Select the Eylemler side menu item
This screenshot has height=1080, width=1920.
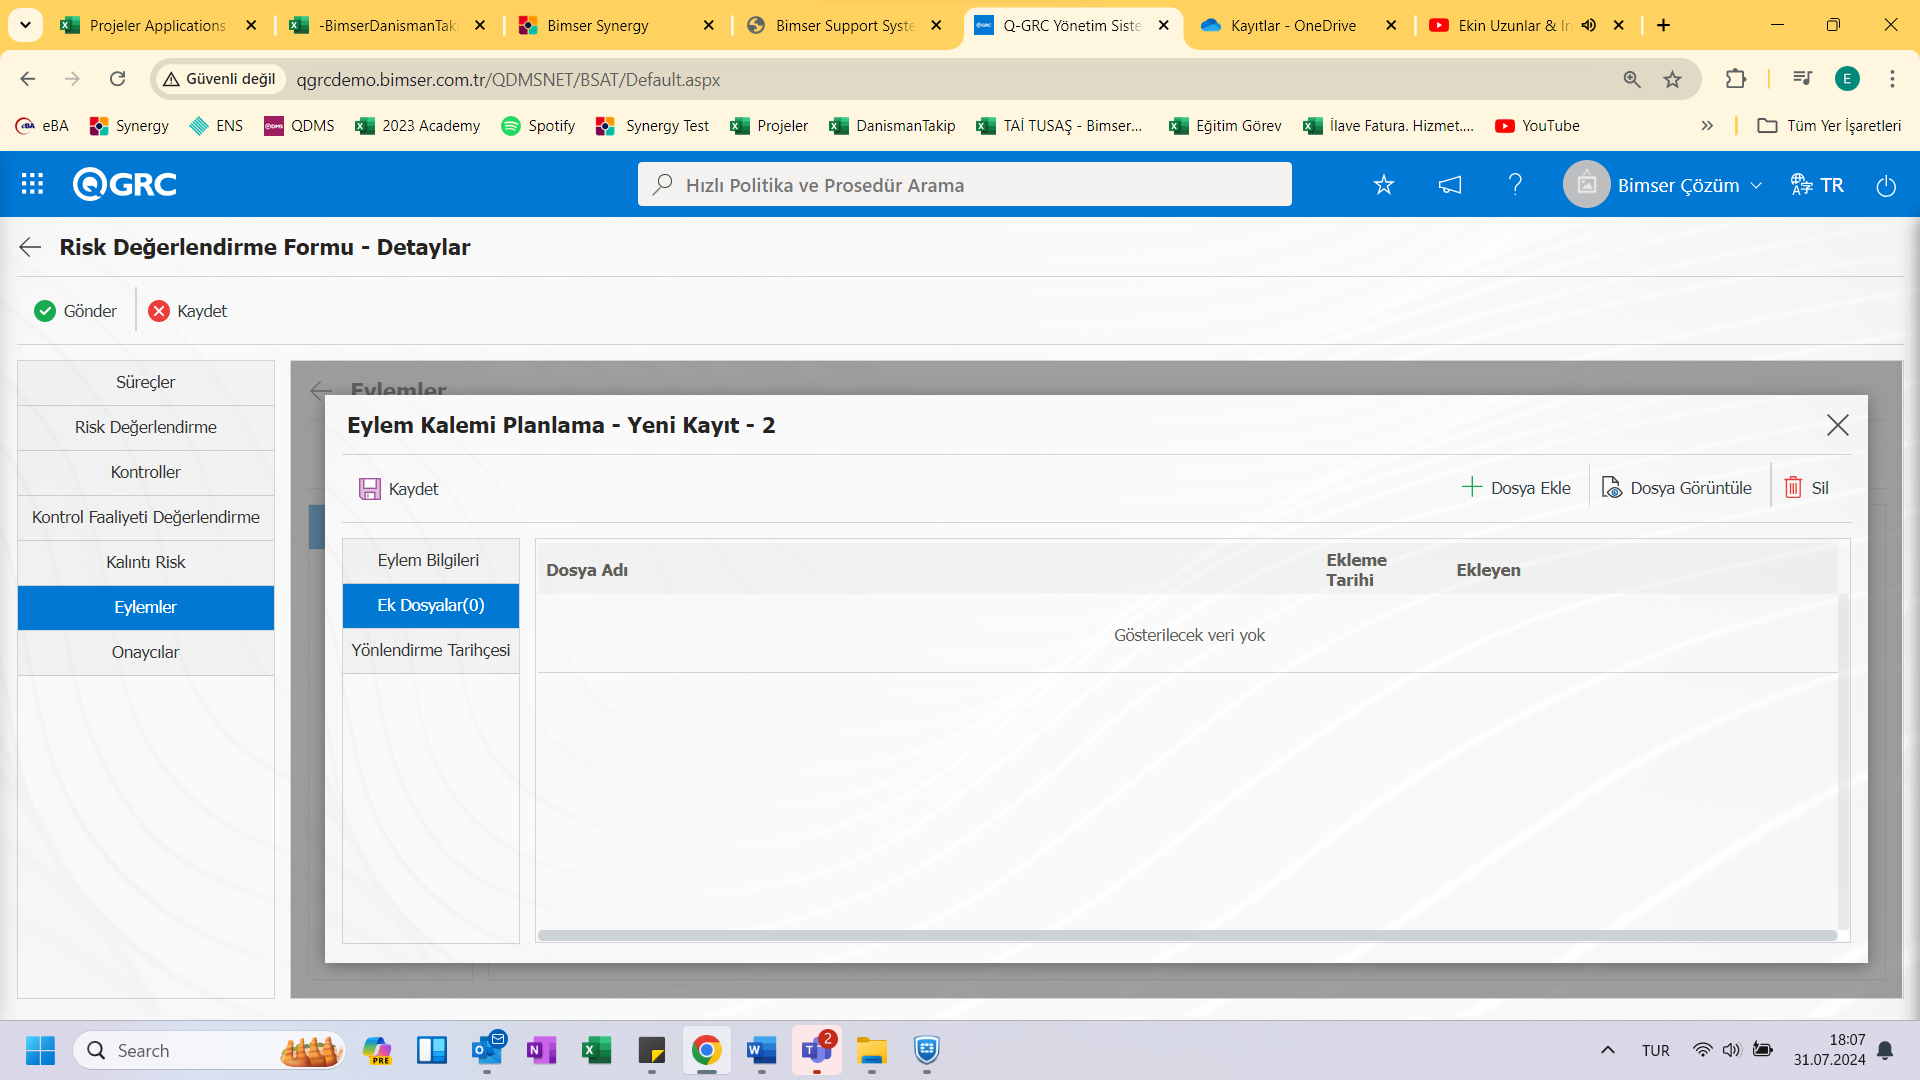[x=146, y=607]
